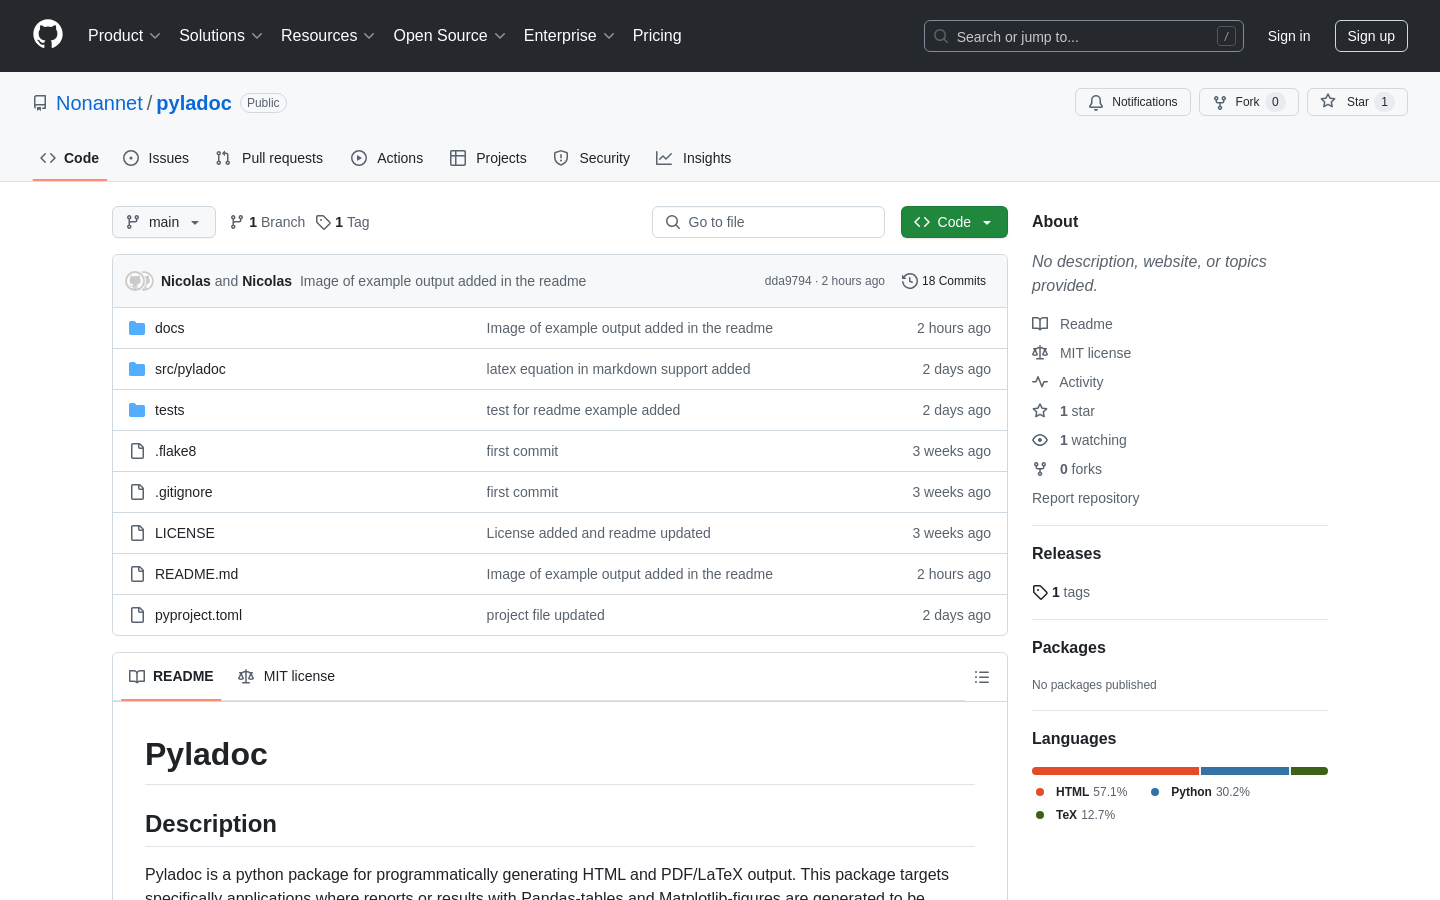Click the src/pyladoc folder icon
The height and width of the screenshot is (900, 1440).
(x=137, y=369)
